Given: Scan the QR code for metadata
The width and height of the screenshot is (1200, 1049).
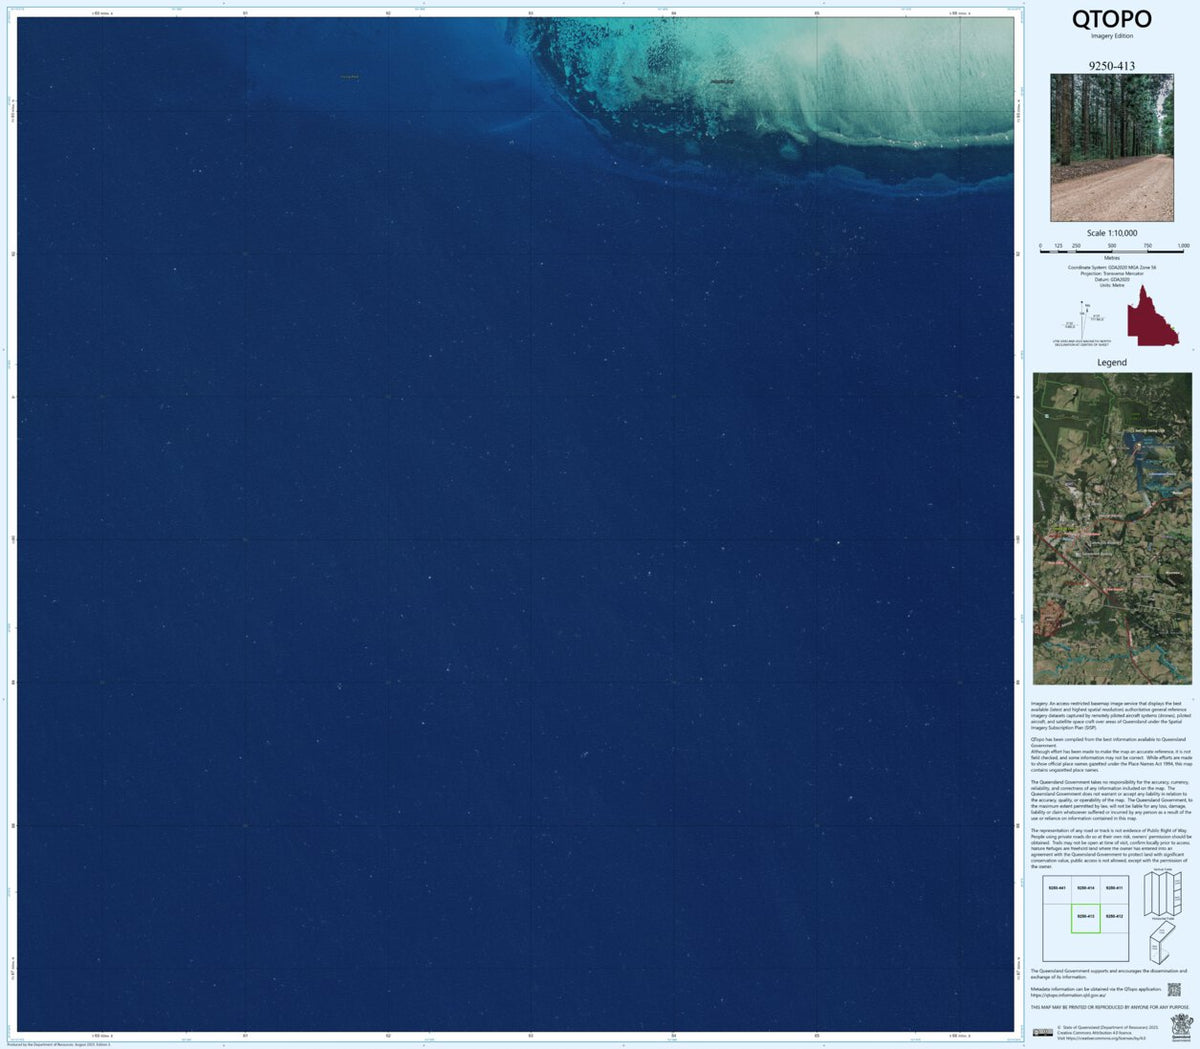Looking at the screenshot, I should 1174,989.
